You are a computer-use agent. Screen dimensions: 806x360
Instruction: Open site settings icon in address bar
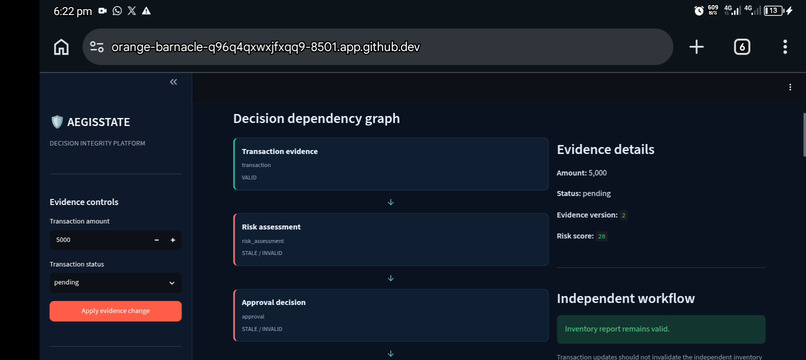pyautogui.click(x=97, y=47)
